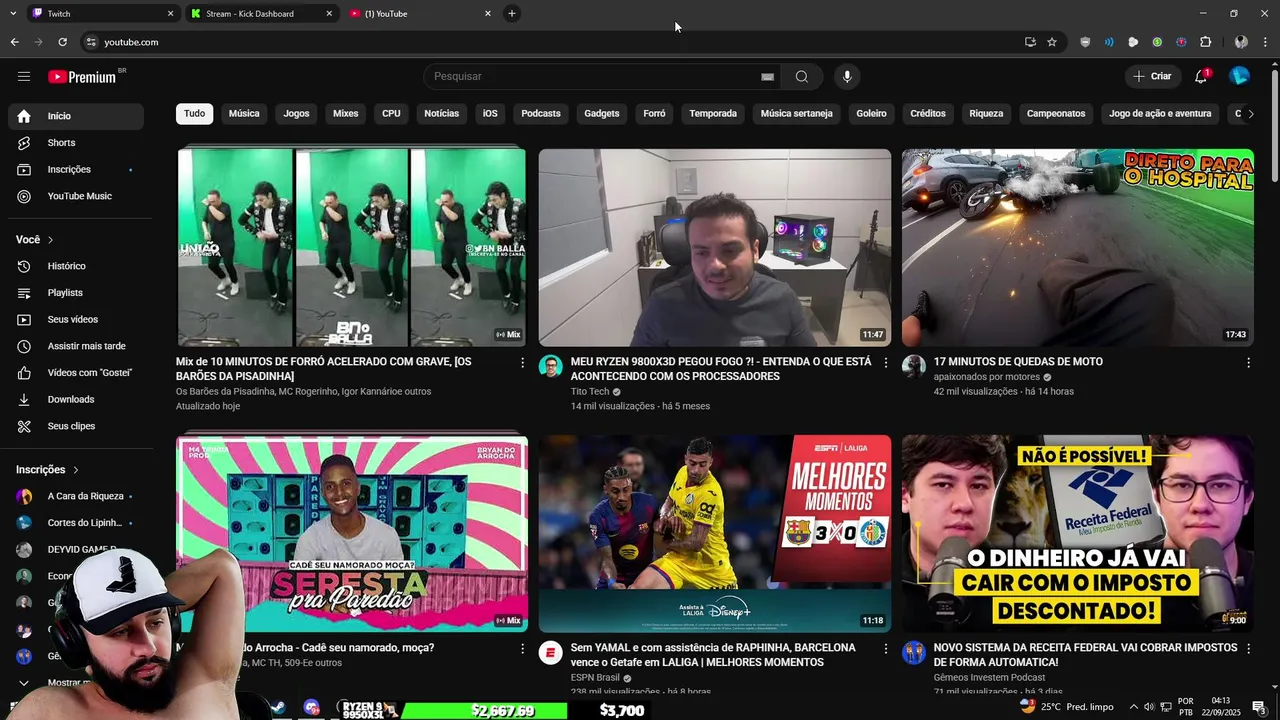Open the 17 Minutos de Quedas de Moto thumbnail
Screen dimensions: 1280x720
pyautogui.click(x=1077, y=247)
